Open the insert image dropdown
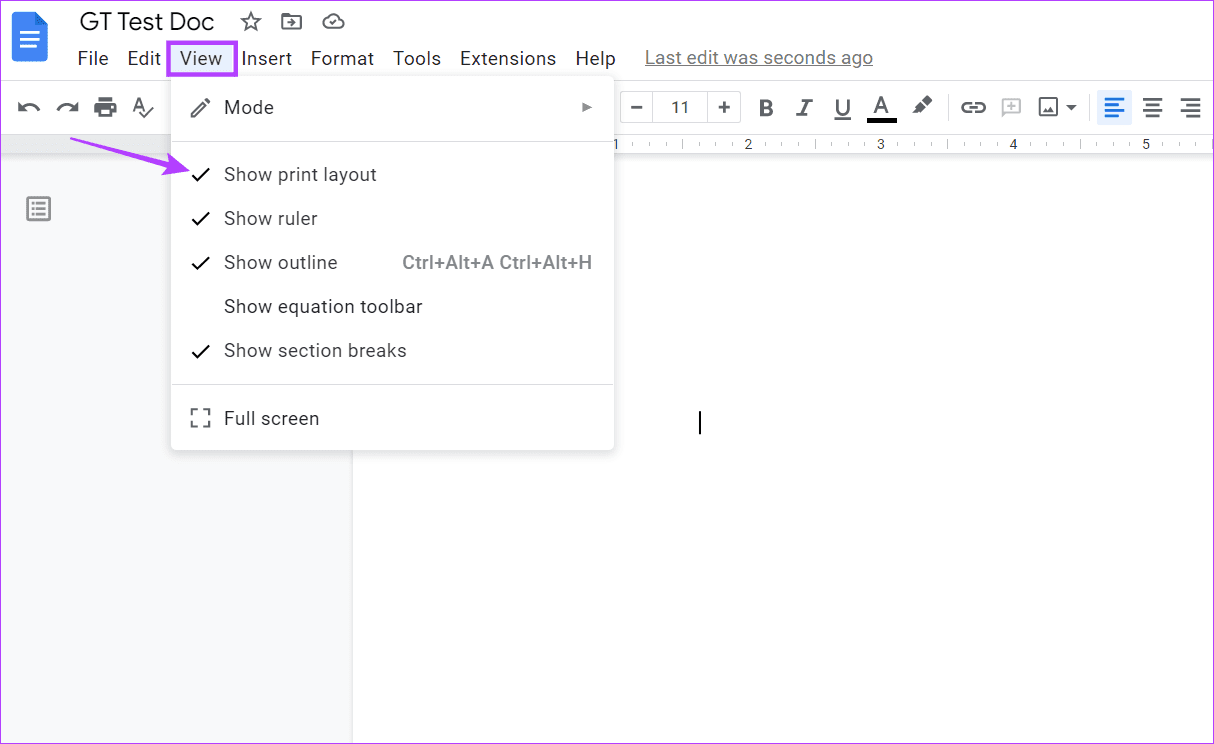 1057,107
